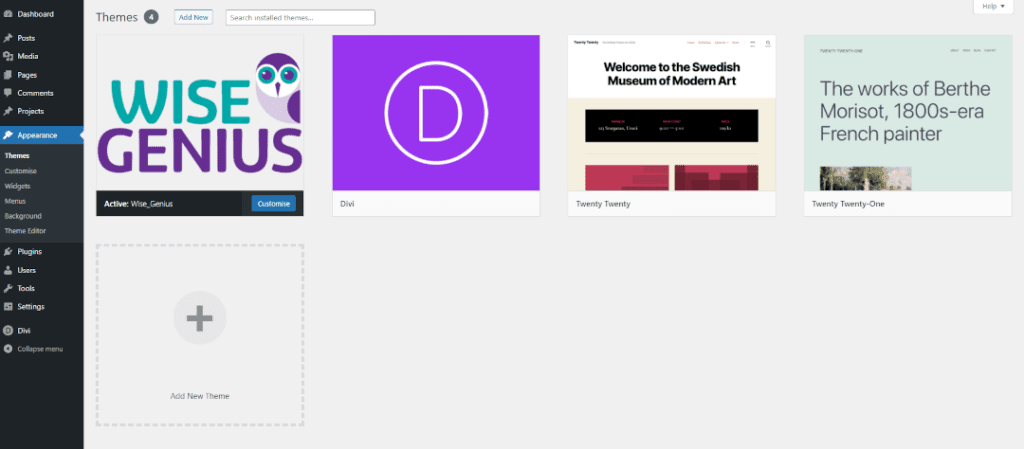Select the Themes submenu link

tap(17, 156)
